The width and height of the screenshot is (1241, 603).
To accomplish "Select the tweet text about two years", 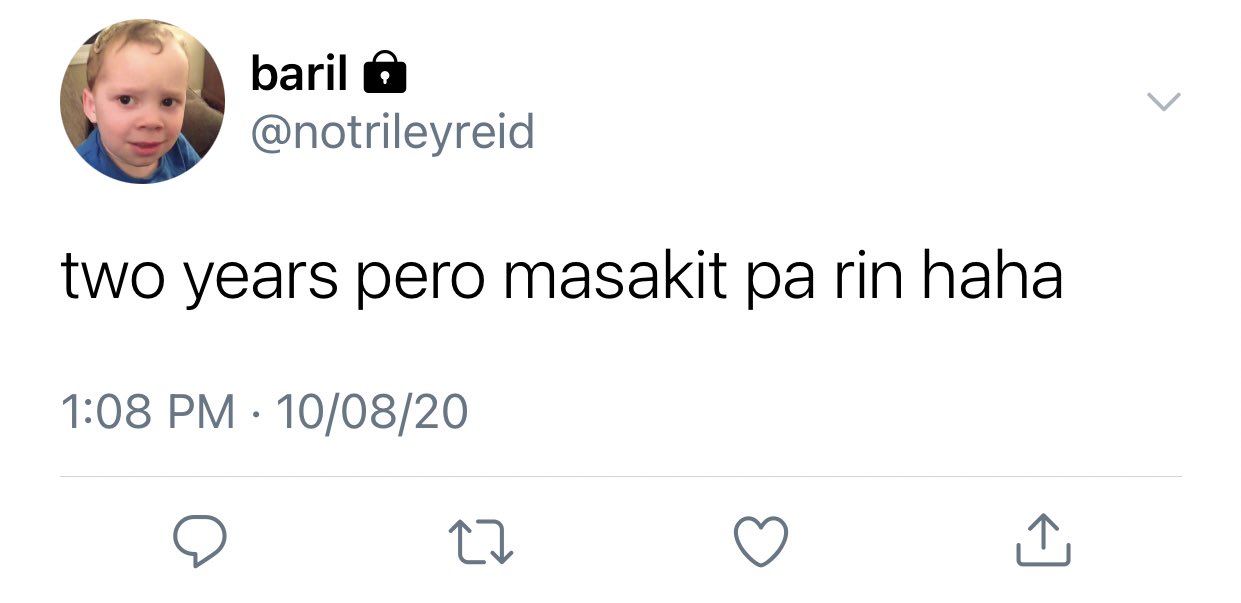I will pyautogui.click(x=561, y=277).
